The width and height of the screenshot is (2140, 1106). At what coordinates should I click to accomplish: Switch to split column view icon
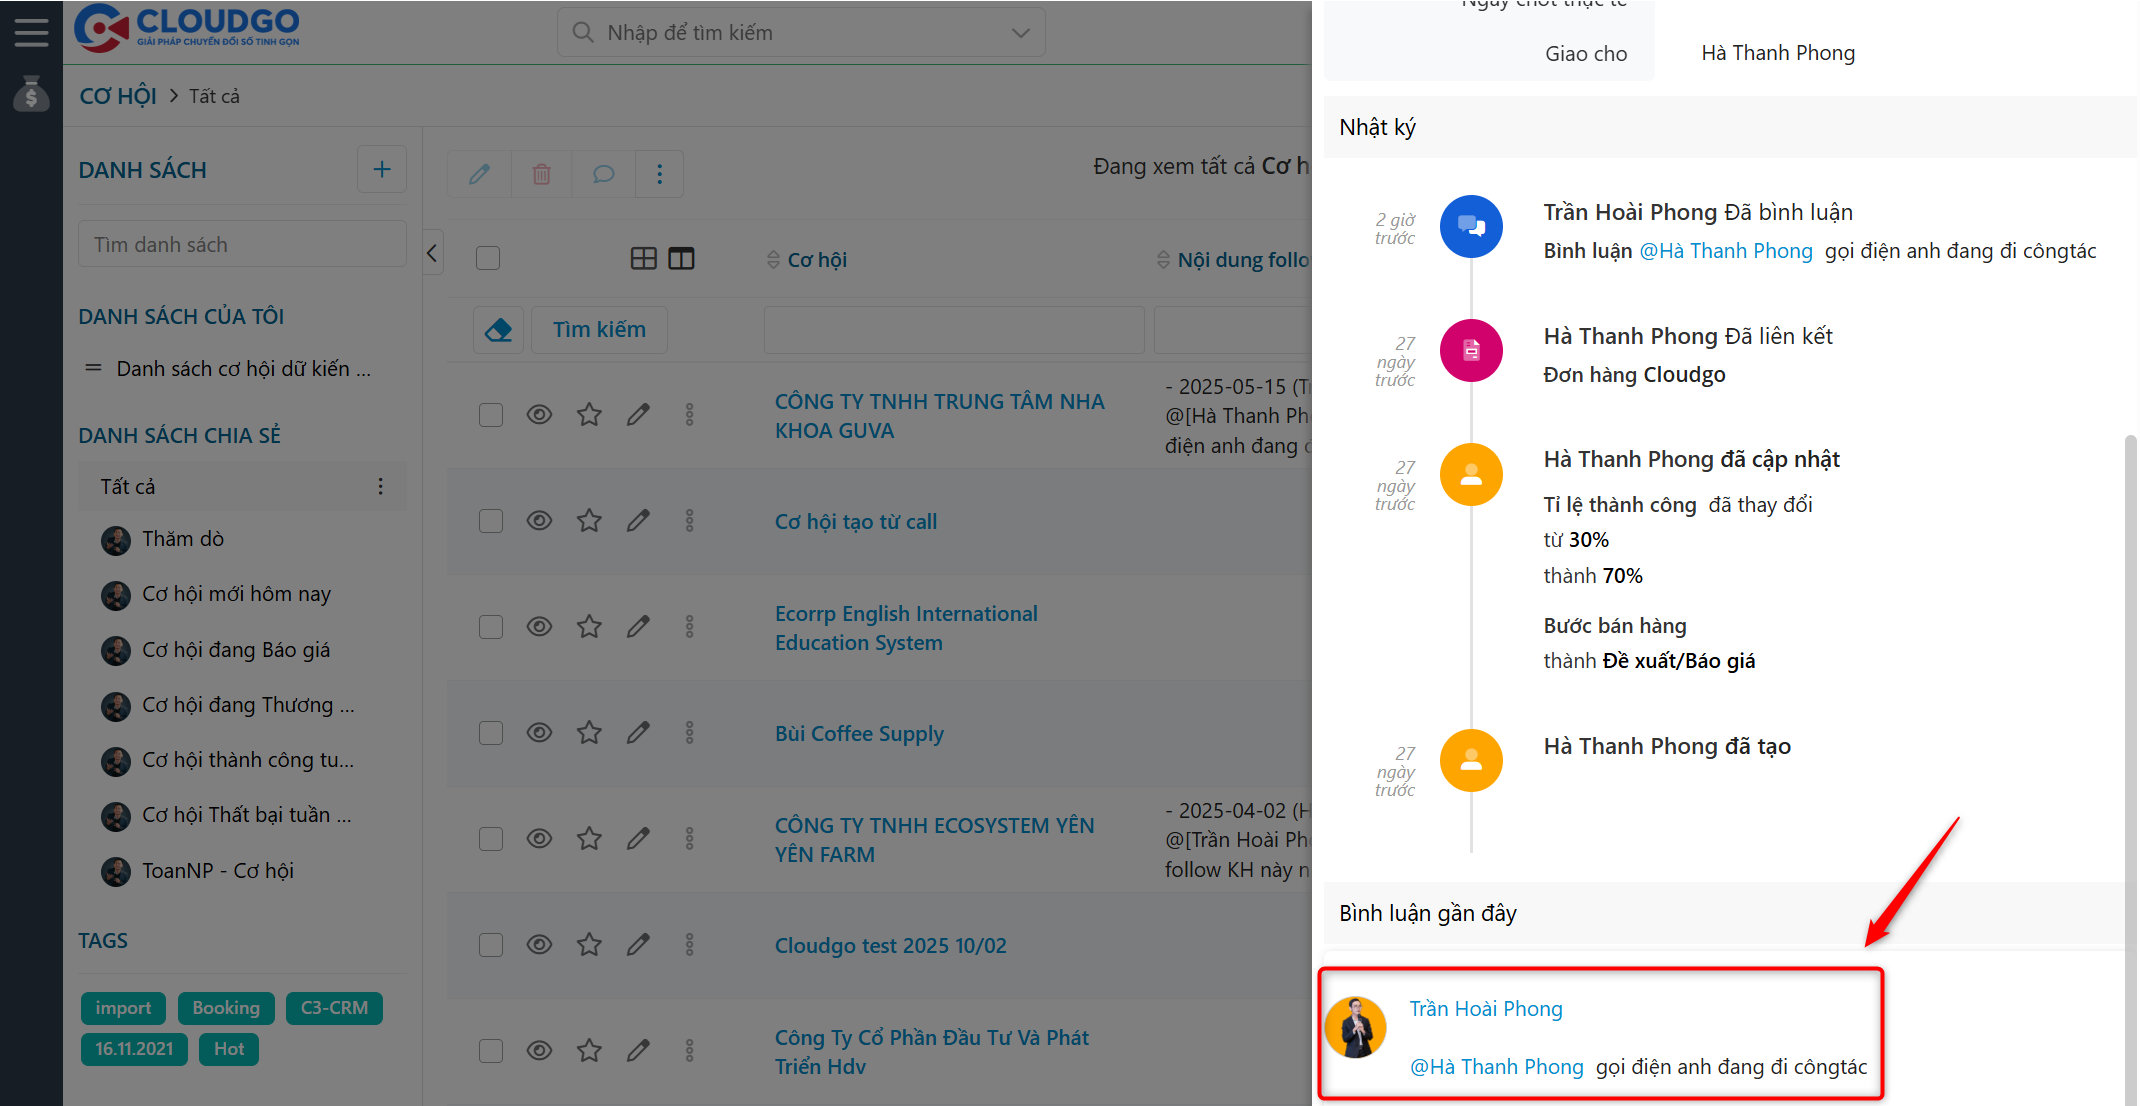tap(681, 259)
